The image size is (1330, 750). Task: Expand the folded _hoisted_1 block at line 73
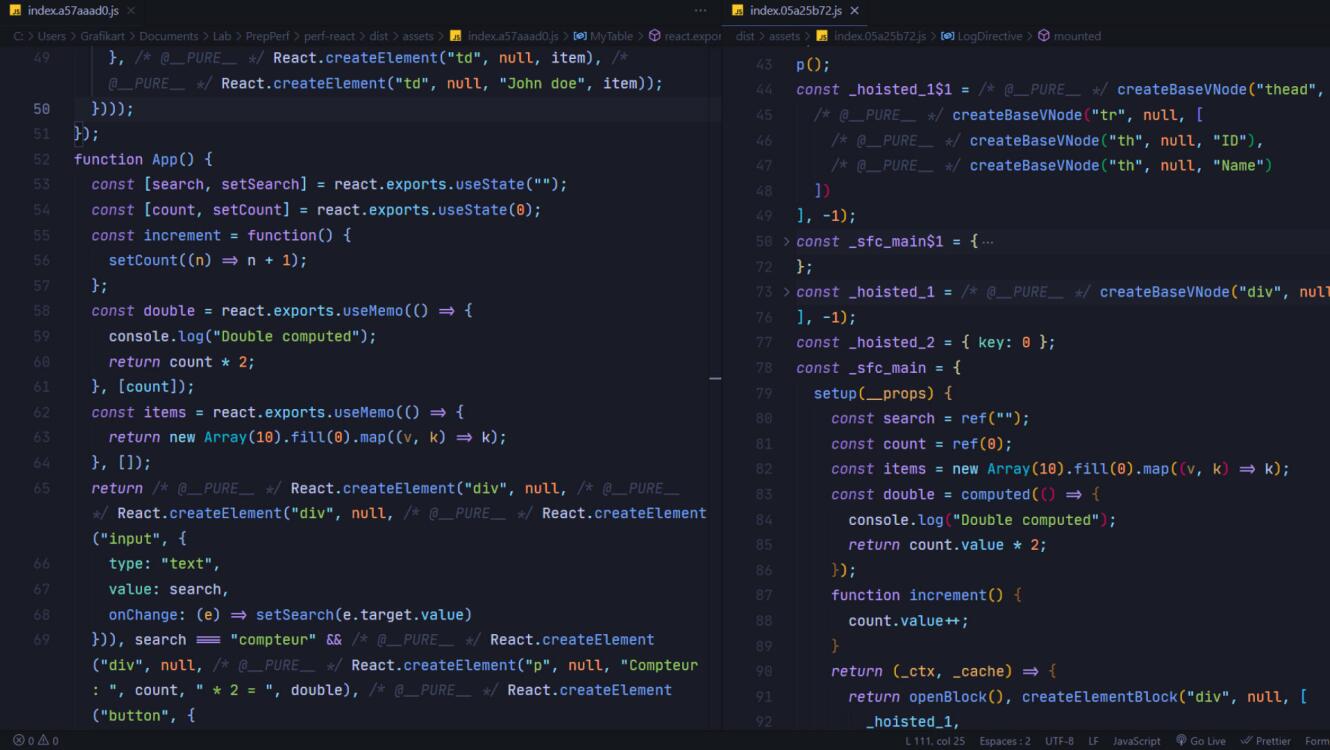click(786, 292)
